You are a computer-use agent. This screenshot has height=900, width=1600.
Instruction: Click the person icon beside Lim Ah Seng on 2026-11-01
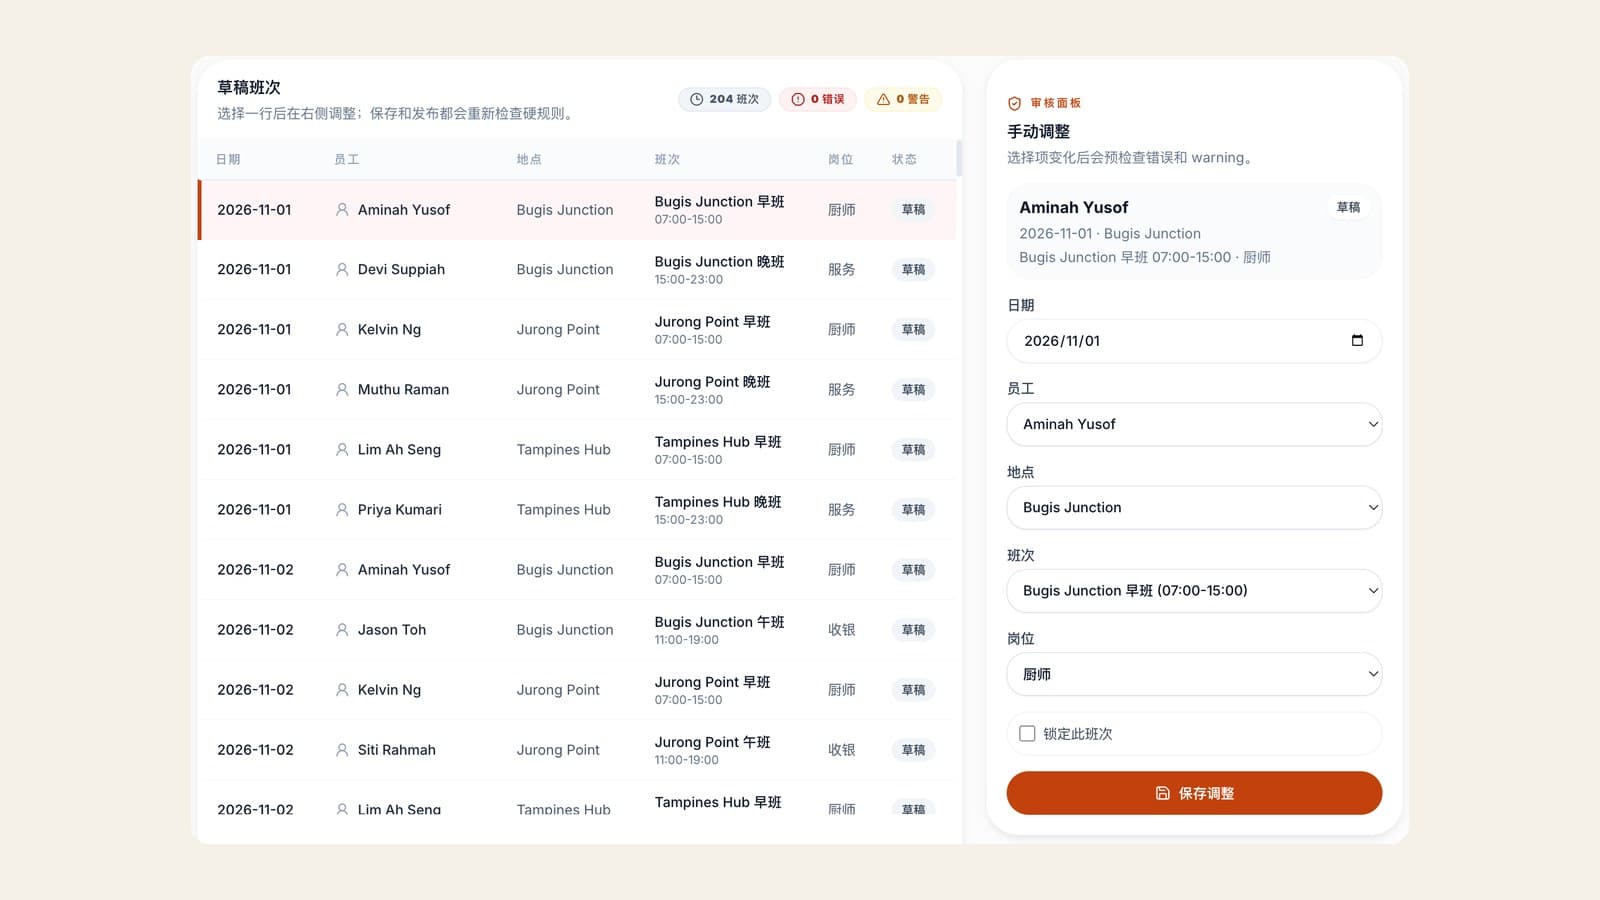point(342,449)
